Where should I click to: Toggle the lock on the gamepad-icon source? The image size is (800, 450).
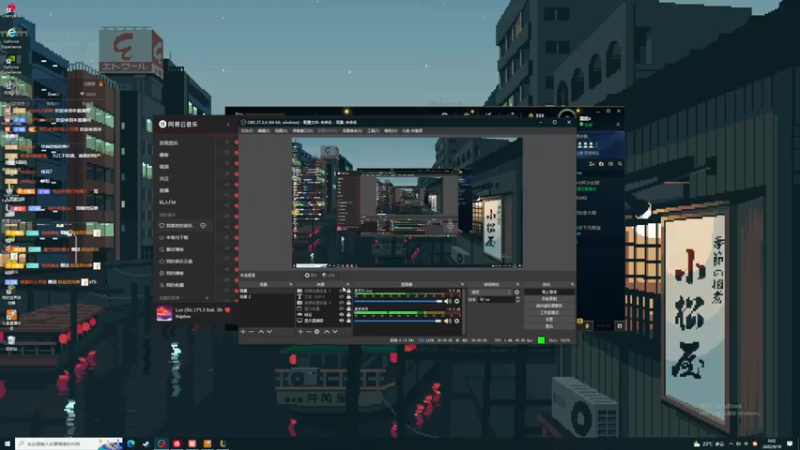coord(349,315)
